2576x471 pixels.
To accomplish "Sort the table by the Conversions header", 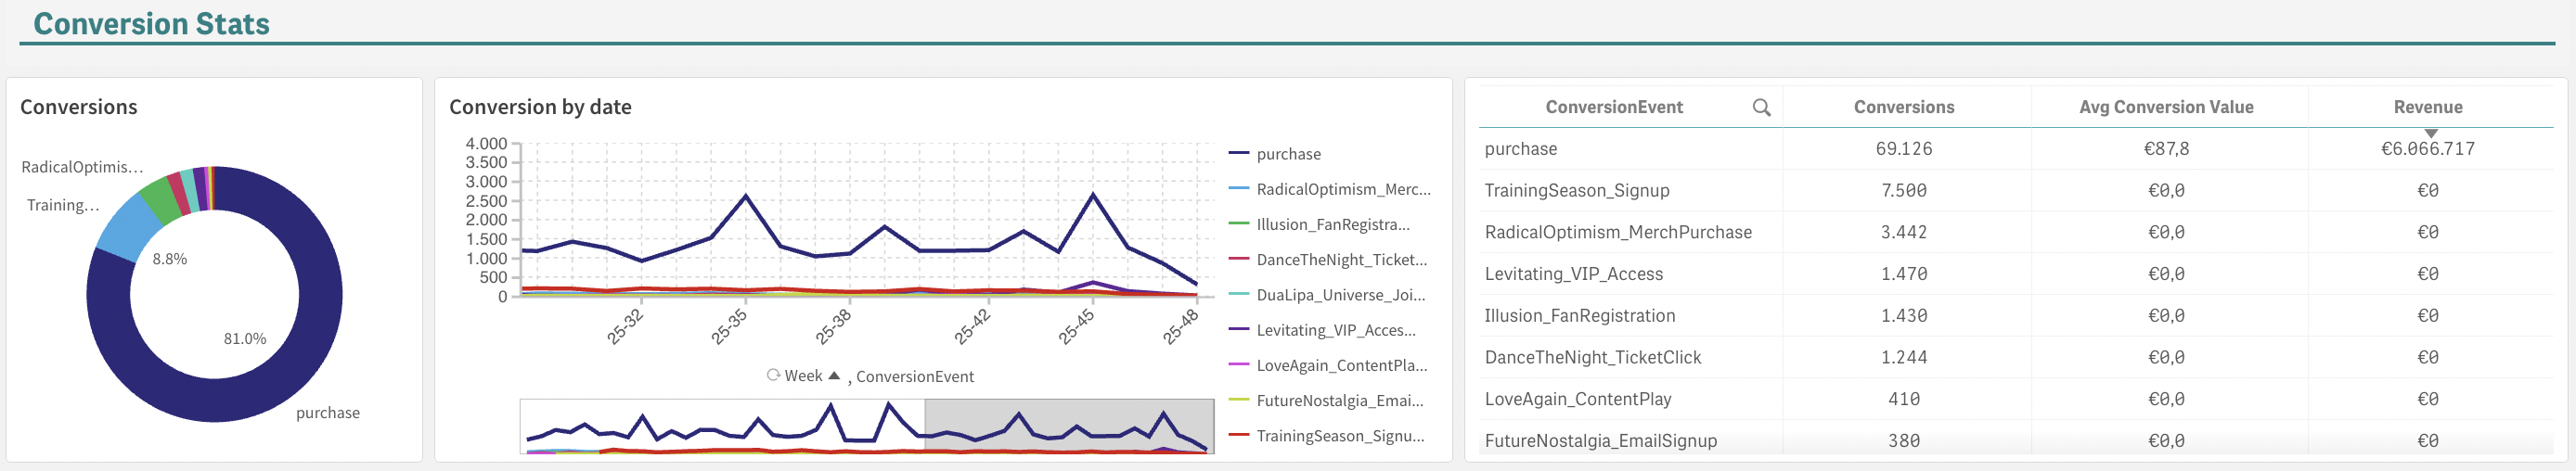I will coord(1903,107).
